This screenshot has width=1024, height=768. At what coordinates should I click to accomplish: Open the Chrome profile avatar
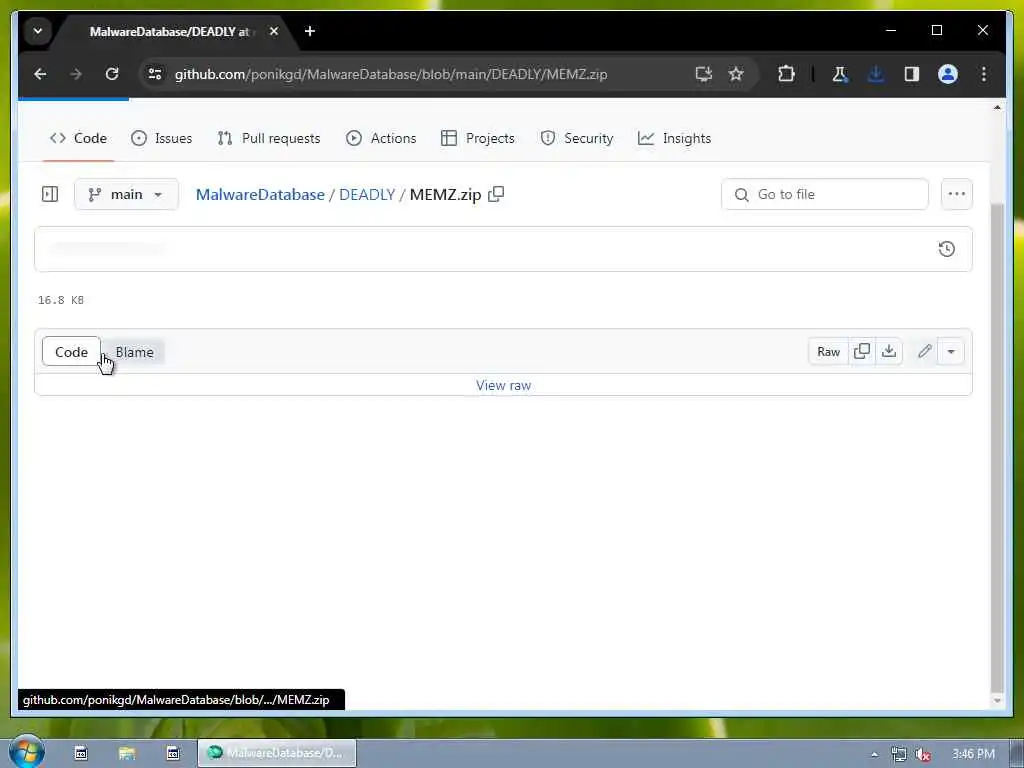(x=948, y=74)
